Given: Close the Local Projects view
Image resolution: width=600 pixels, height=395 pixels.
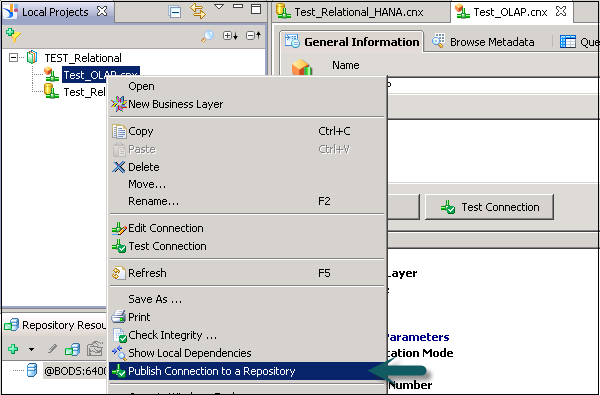Looking at the screenshot, I should [102, 11].
